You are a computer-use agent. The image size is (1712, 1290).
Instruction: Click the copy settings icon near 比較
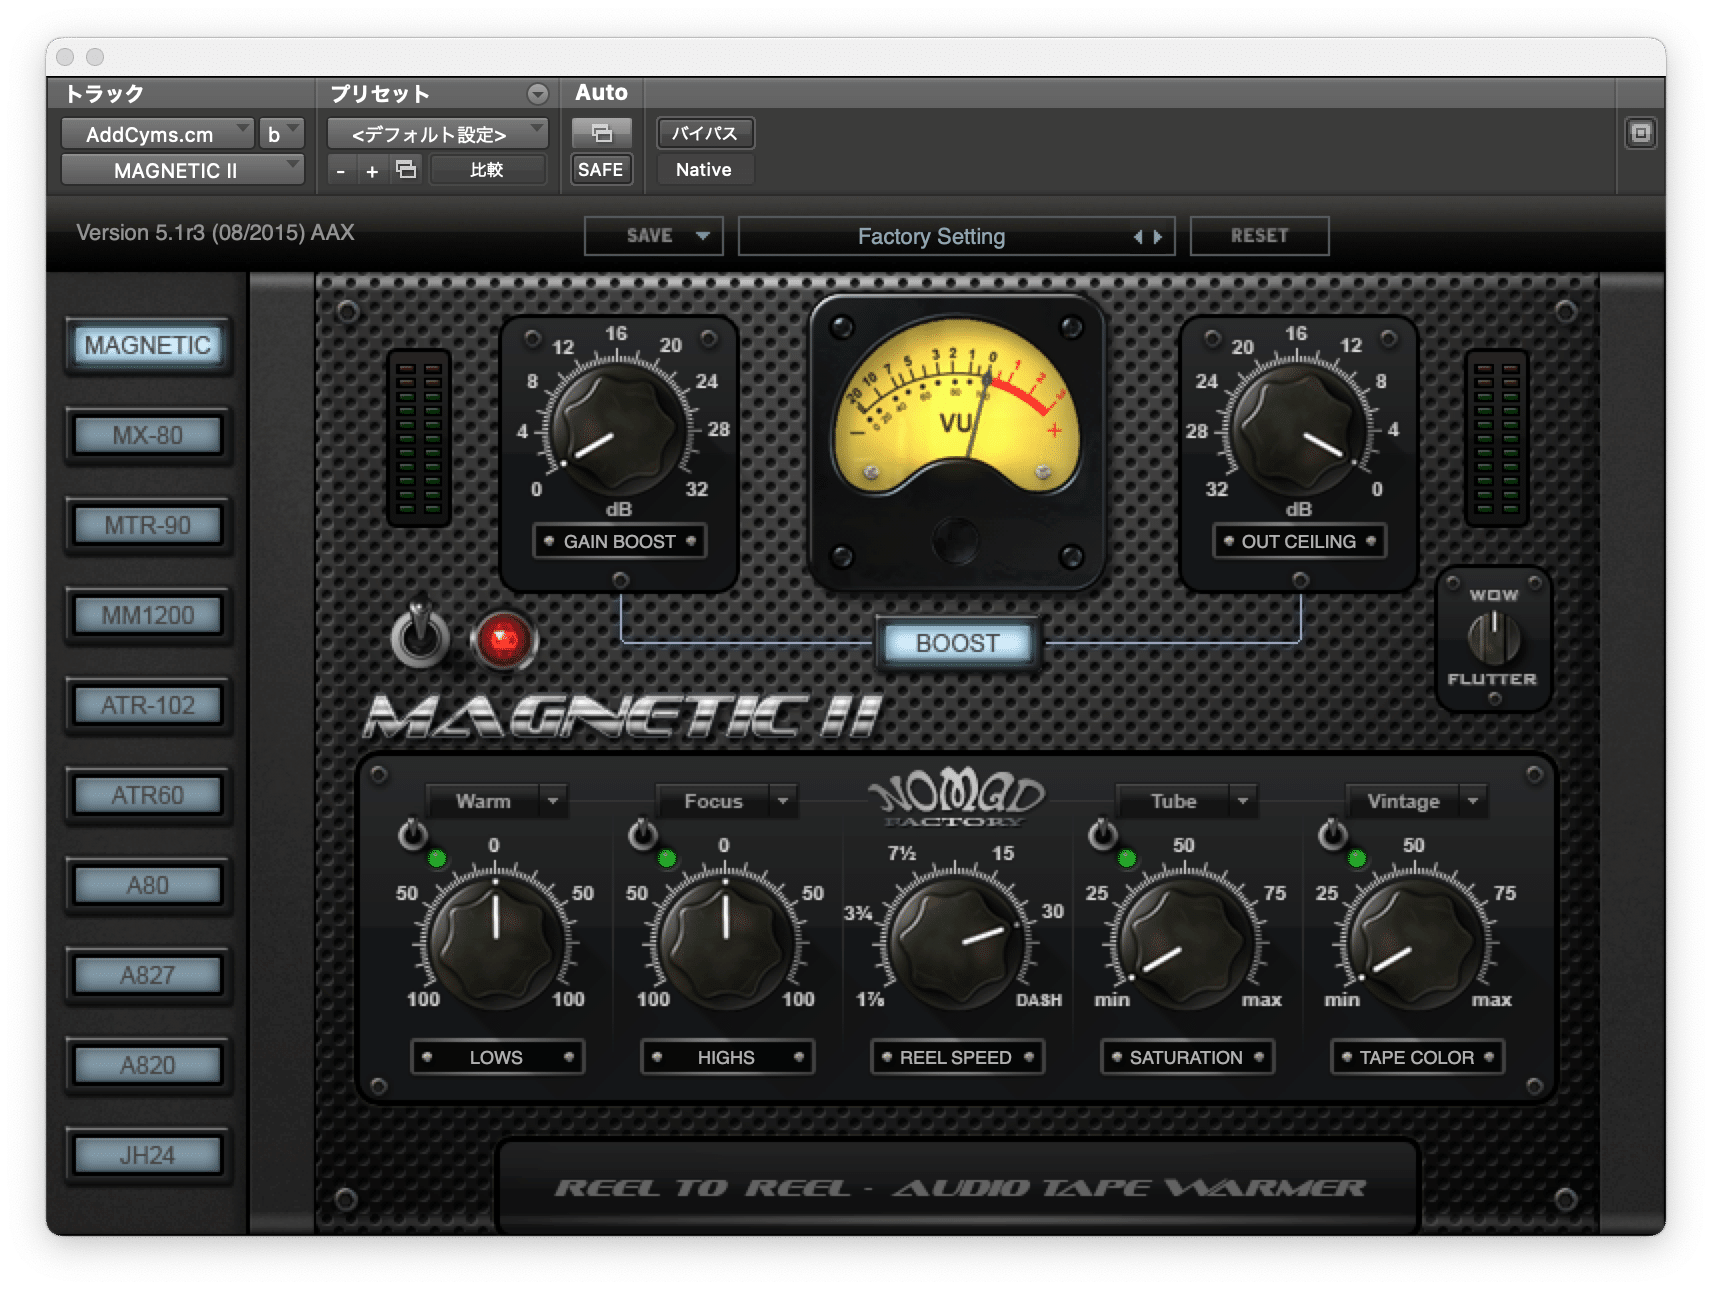point(406,169)
